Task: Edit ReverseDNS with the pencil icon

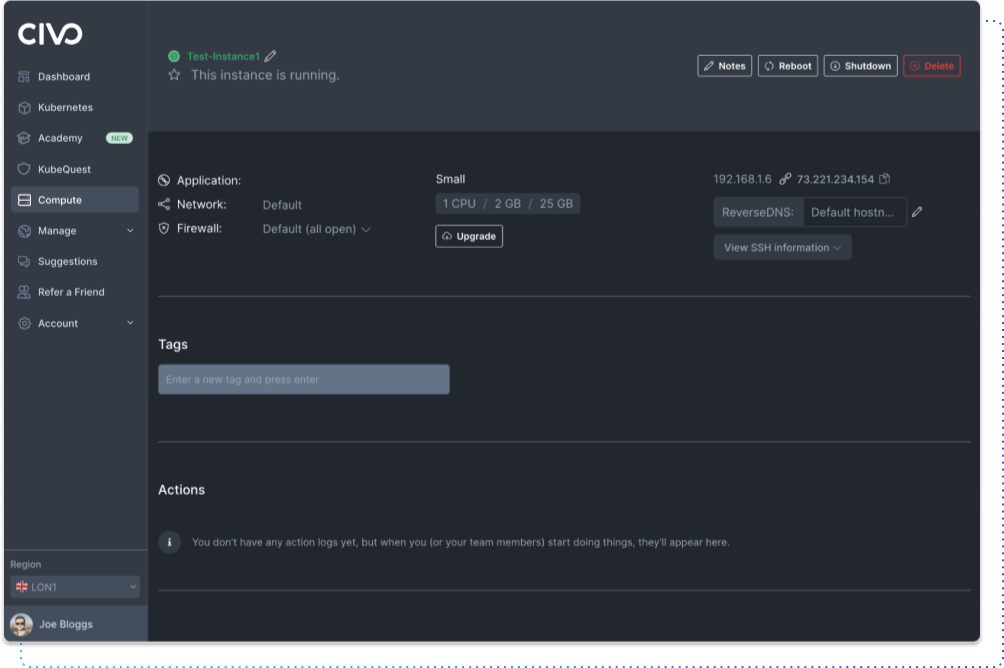Action: click(917, 212)
